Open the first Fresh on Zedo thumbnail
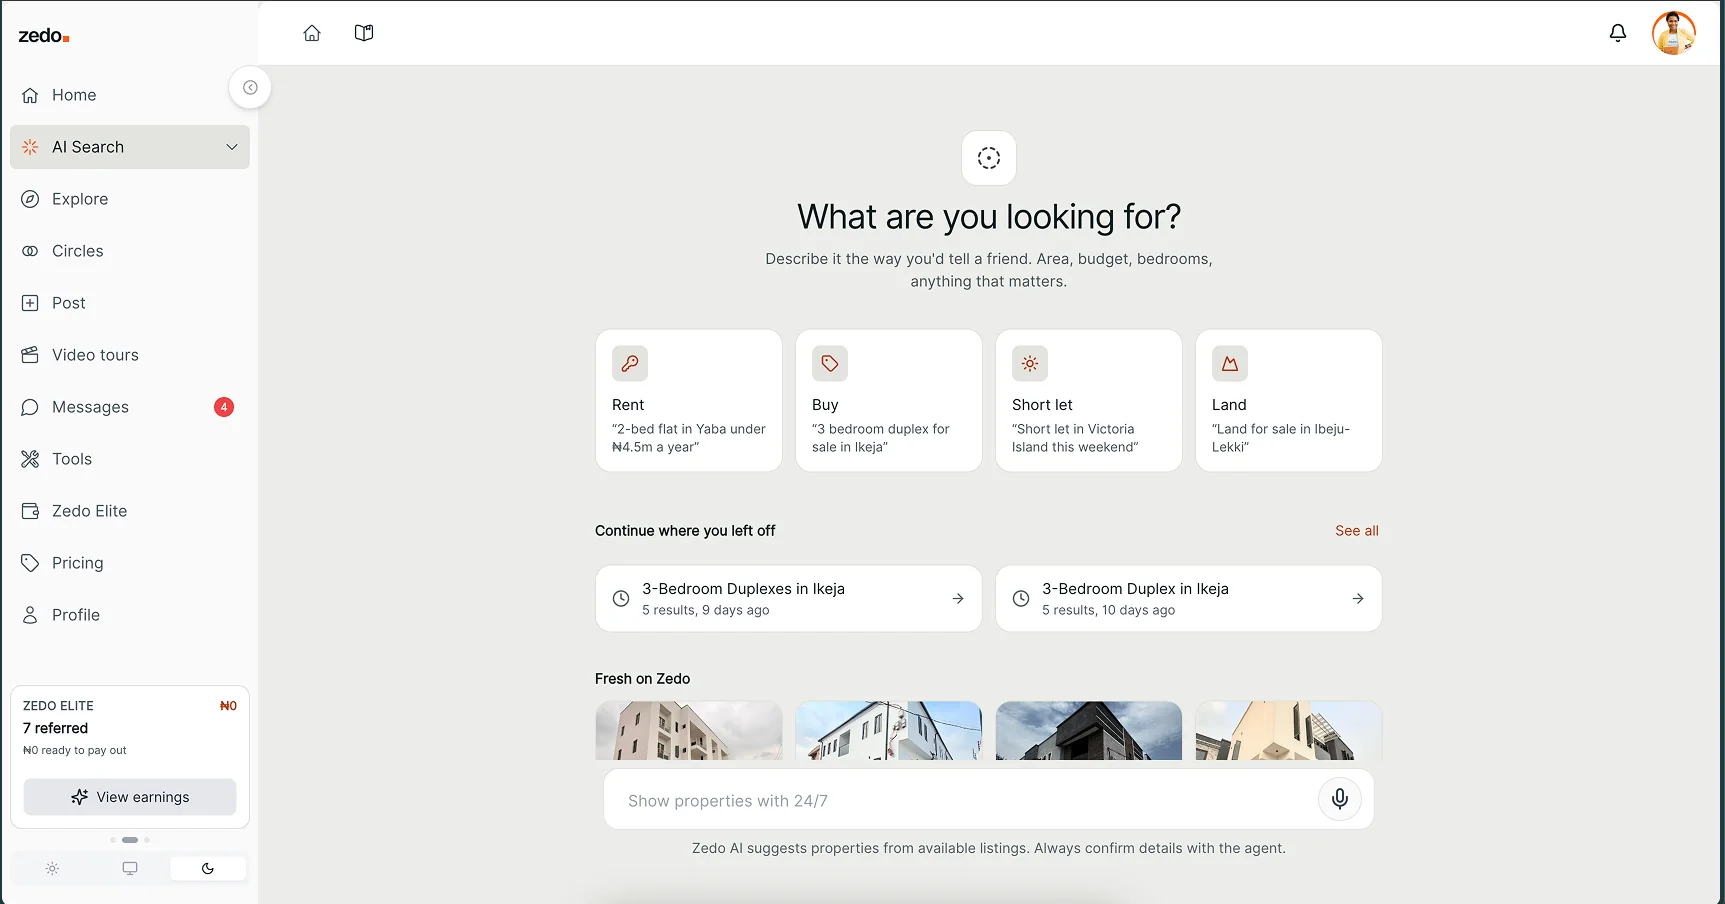 [x=689, y=731]
